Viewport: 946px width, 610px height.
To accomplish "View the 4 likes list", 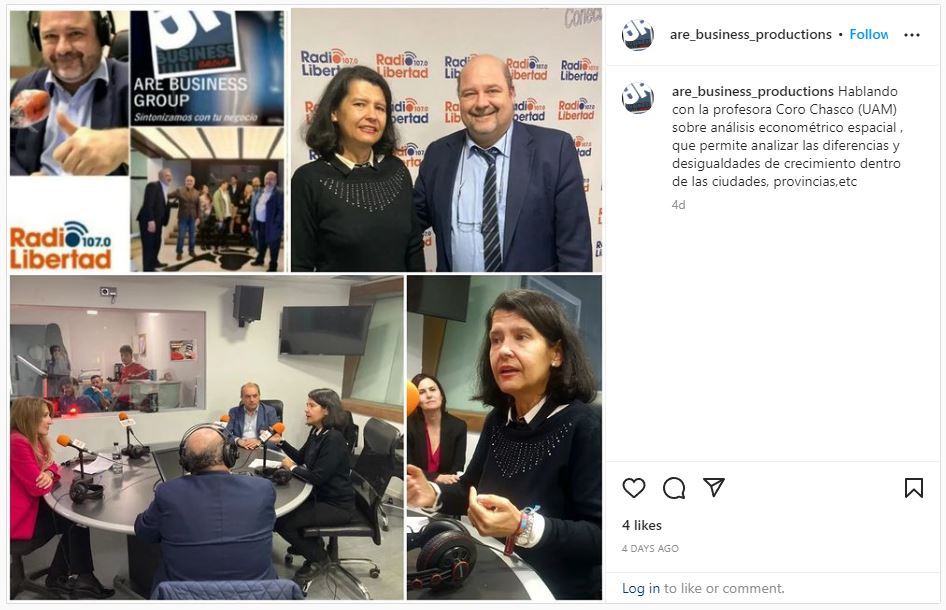I will point(642,525).
